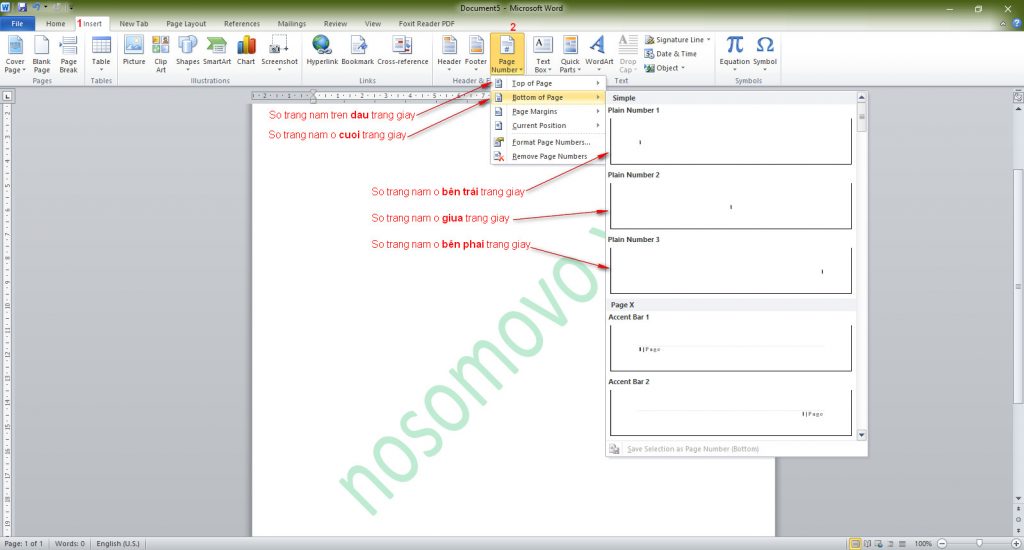Open the Symbol dropdown

[x=765, y=50]
